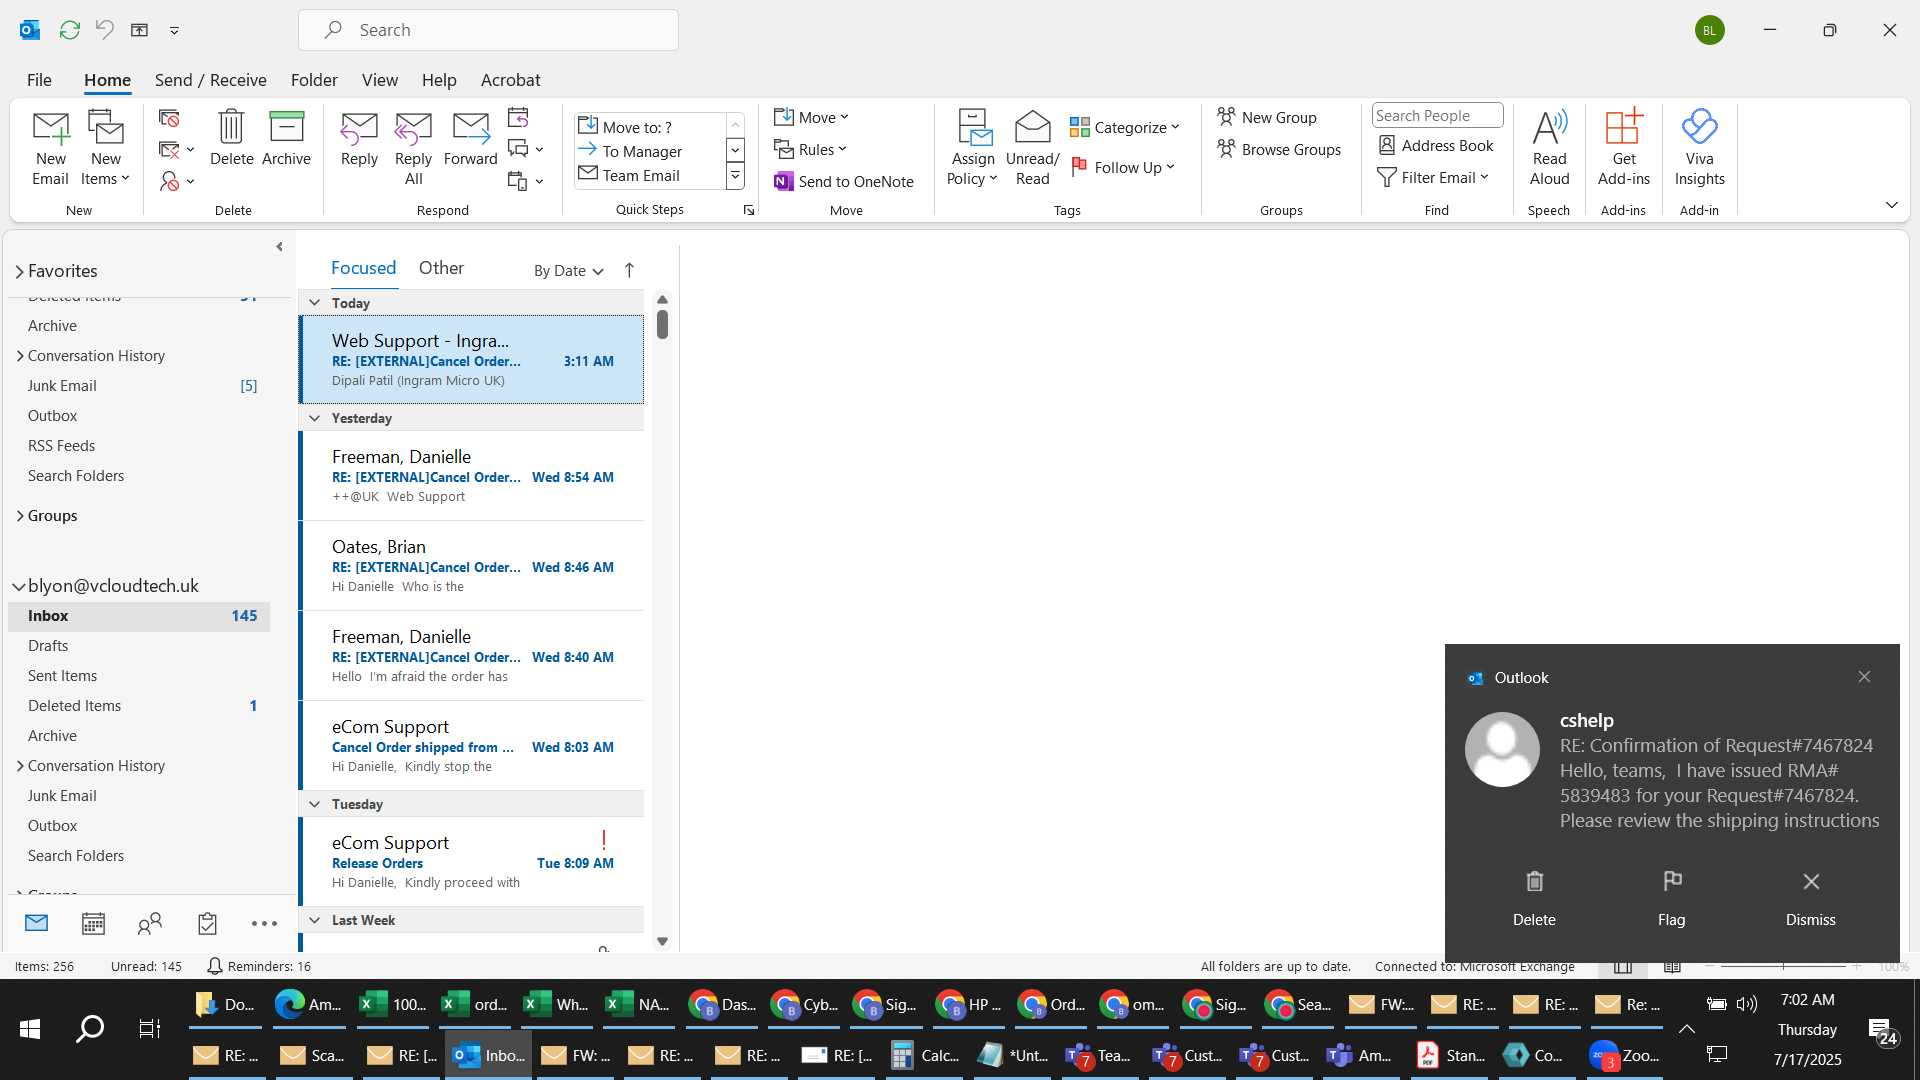
Task: Flag the cshelp notification email
Action: [x=1672, y=897]
